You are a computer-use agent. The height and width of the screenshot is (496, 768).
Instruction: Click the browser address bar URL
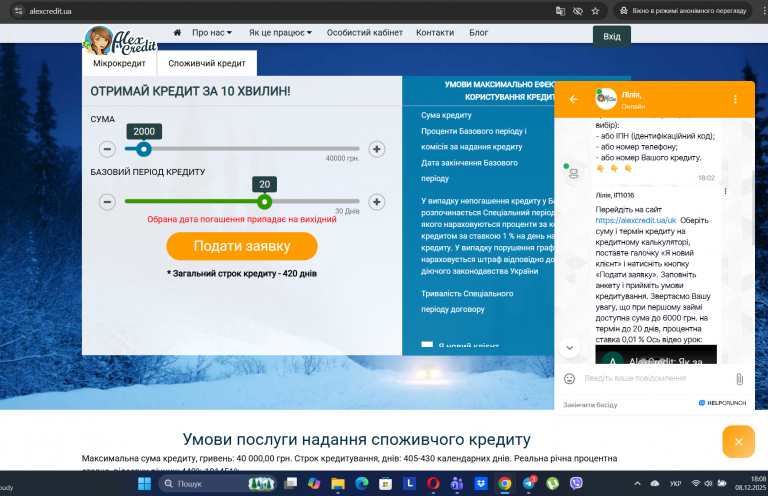pyautogui.click(x=50, y=11)
